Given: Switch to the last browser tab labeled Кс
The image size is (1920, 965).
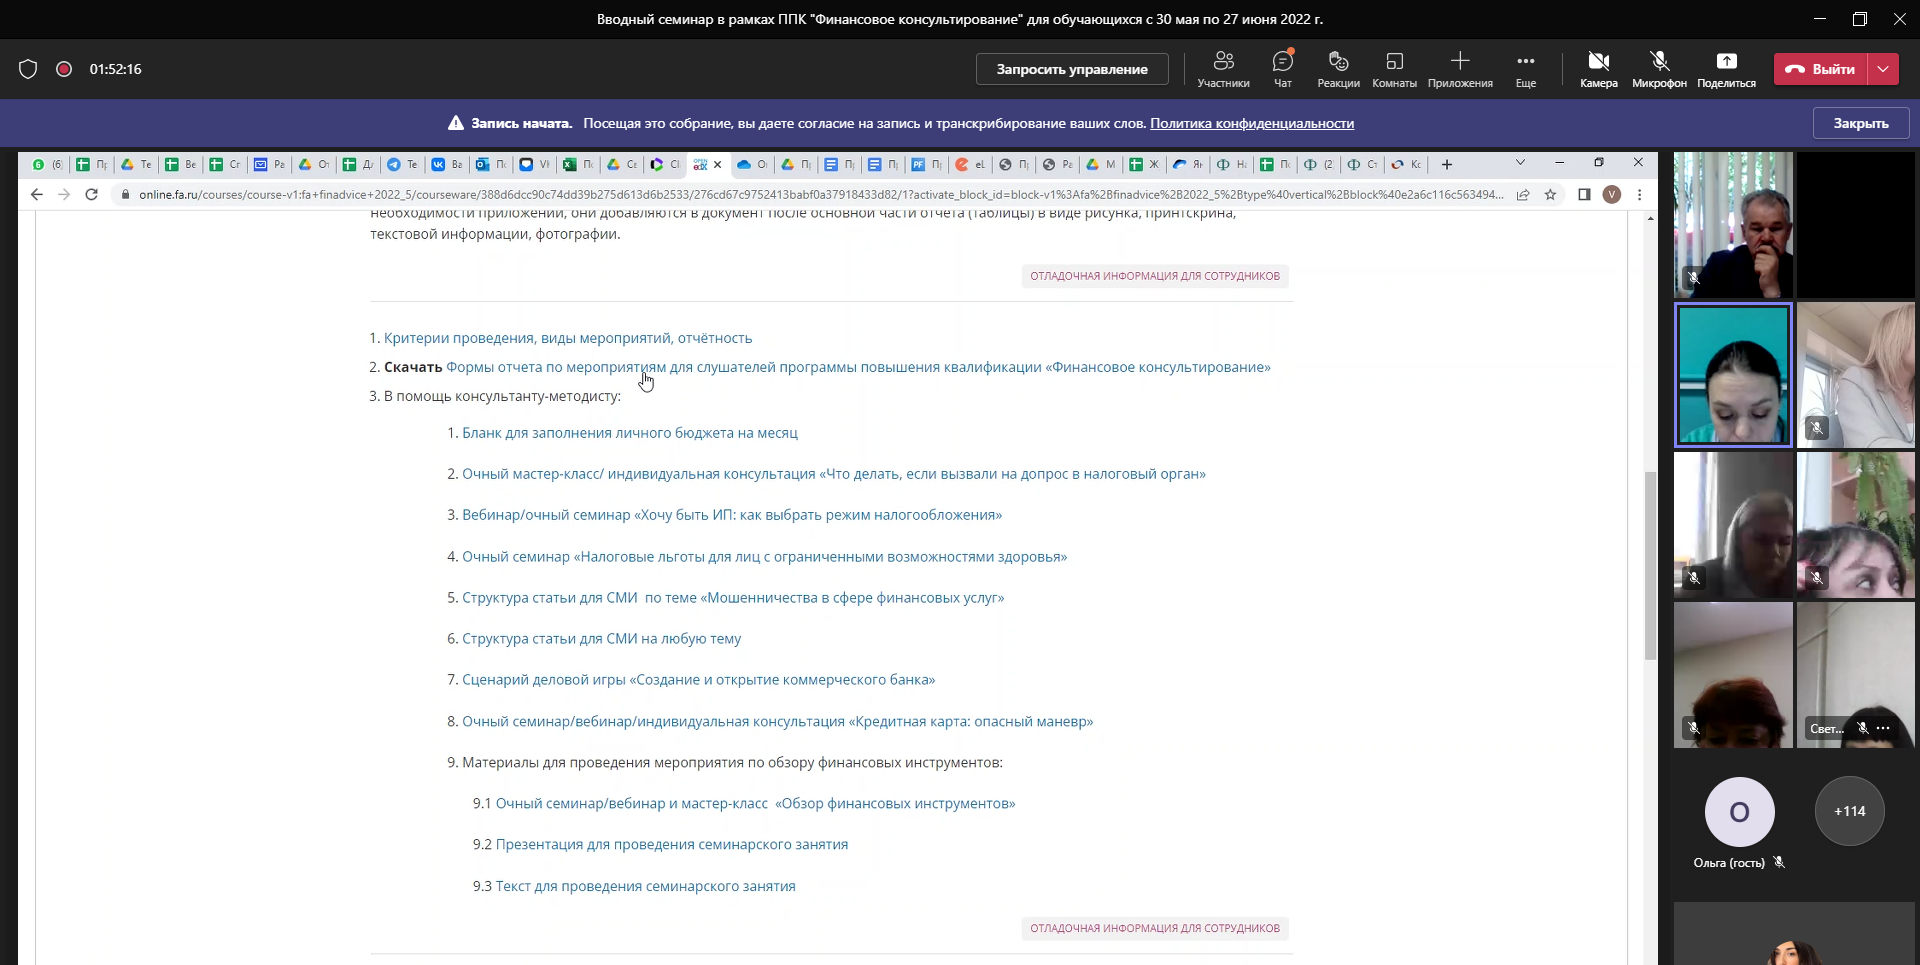Looking at the screenshot, I should (x=1406, y=165).
